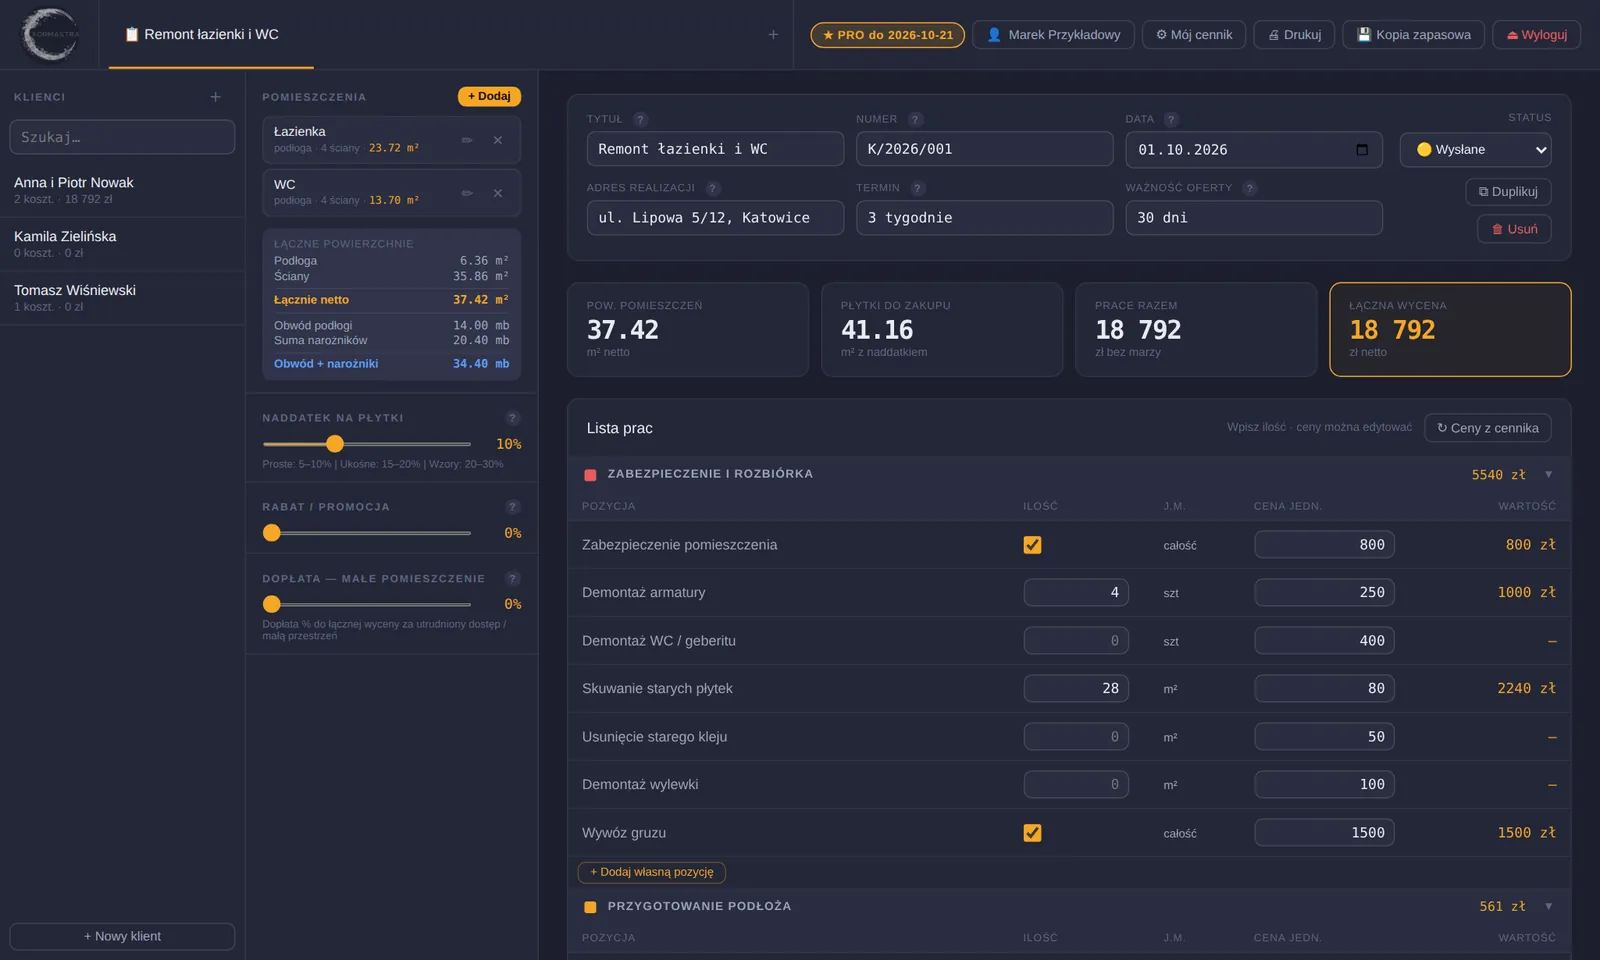This screenshot has height=960, width=1600.
Task: Print the estimate with Drukuj
Action: (1294, 35)
